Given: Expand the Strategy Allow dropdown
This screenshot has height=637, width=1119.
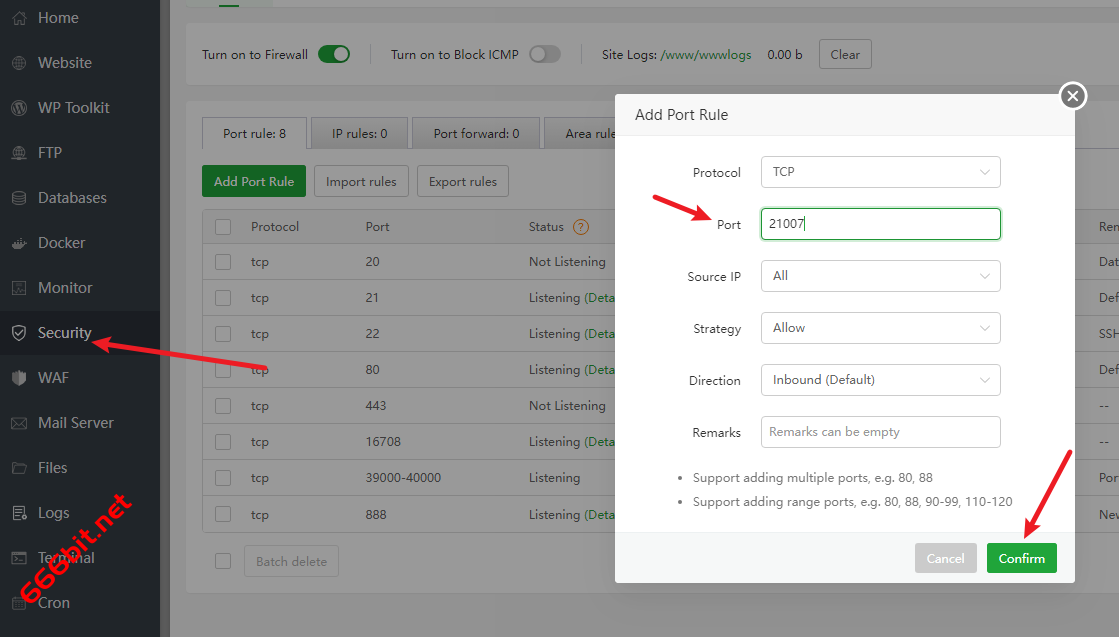Looking at the screenshot, I should point(880,328).
